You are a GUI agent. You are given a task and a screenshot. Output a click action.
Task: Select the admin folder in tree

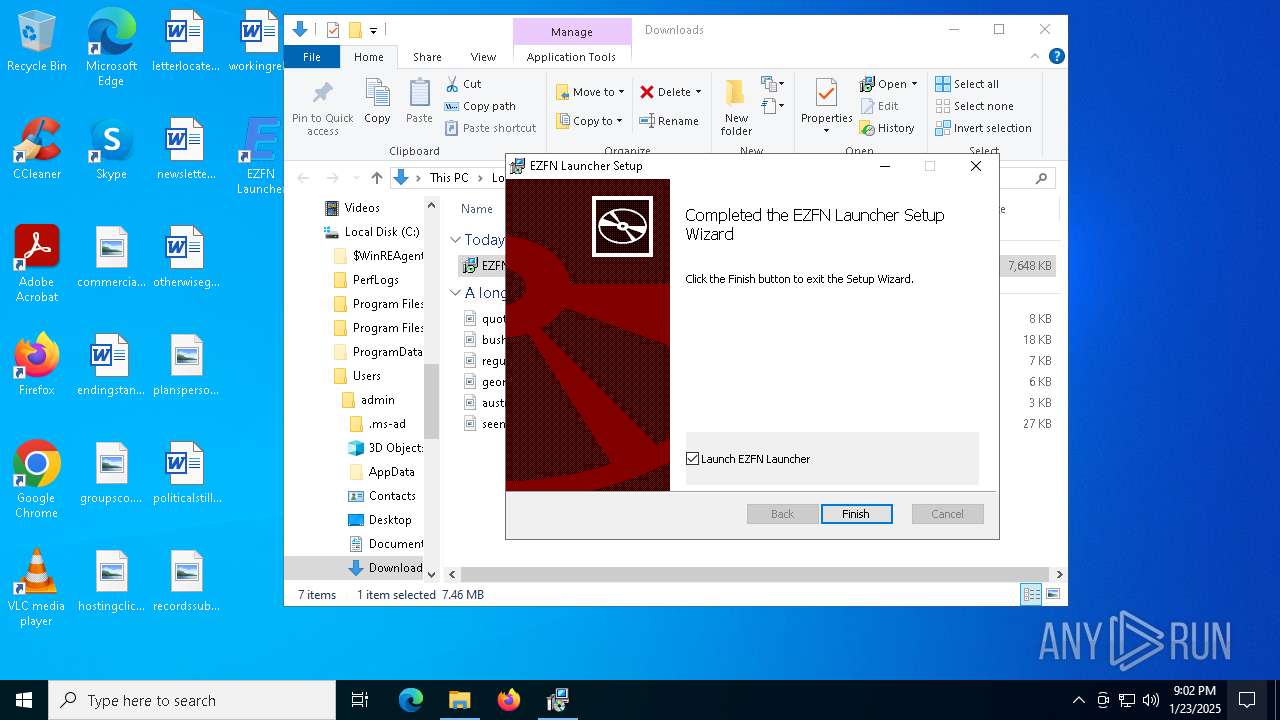tap(378, 400)
